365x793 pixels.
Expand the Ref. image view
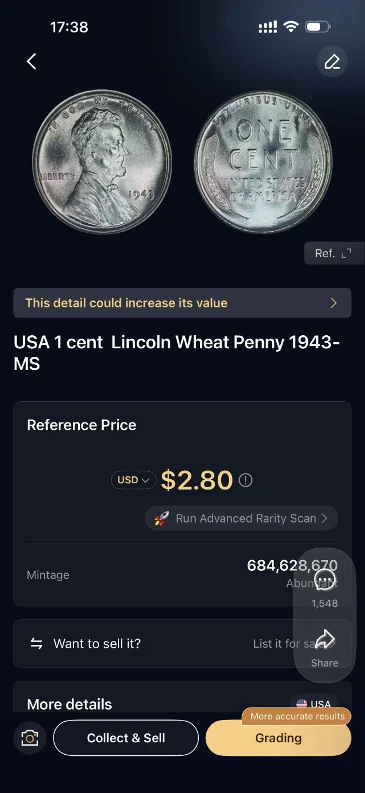tap(328, 253)
